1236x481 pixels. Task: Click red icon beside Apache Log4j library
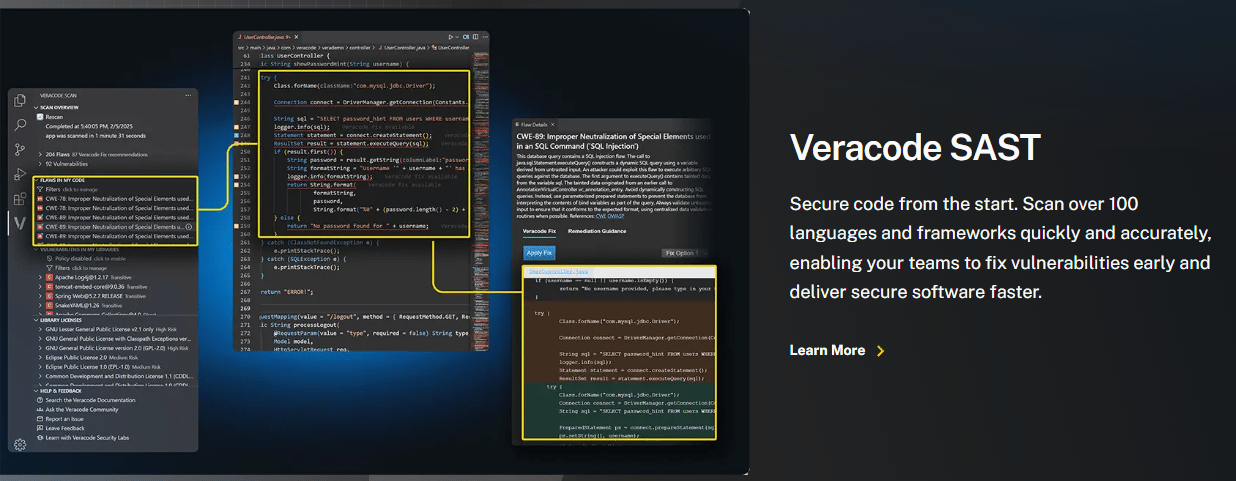[x=49, y=277]
